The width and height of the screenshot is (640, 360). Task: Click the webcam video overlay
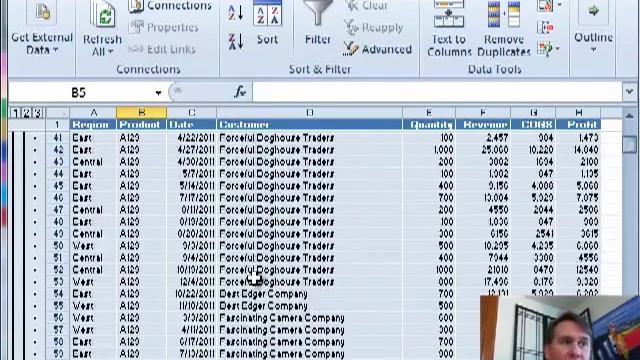[560, 328]
